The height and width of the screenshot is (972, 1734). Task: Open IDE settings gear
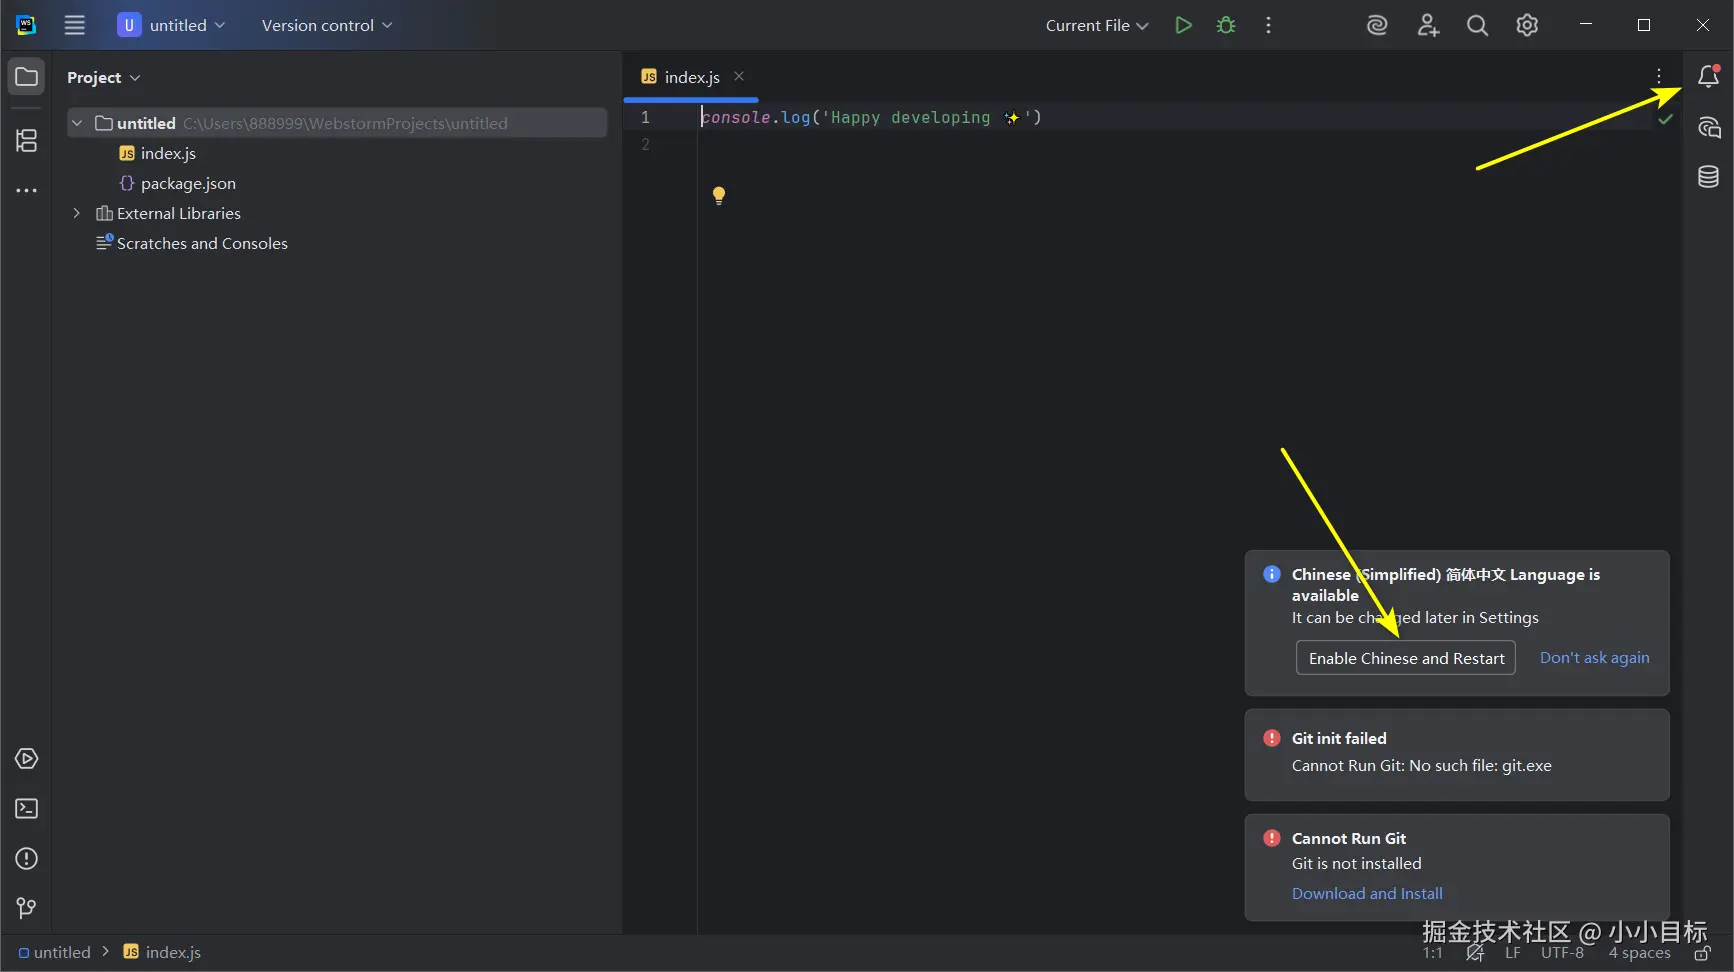point(1527,25)
